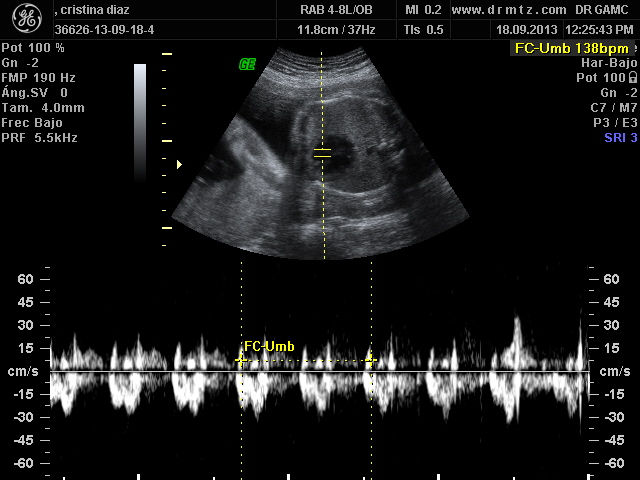Click the depth and frame rate 11.8cm / 37Hz
Viewport: 640px width, 480px height.
336,30
